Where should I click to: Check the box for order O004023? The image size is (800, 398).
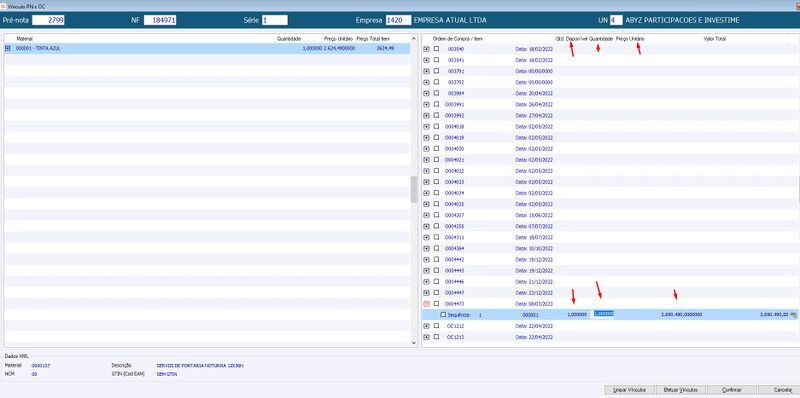point(436,182)
